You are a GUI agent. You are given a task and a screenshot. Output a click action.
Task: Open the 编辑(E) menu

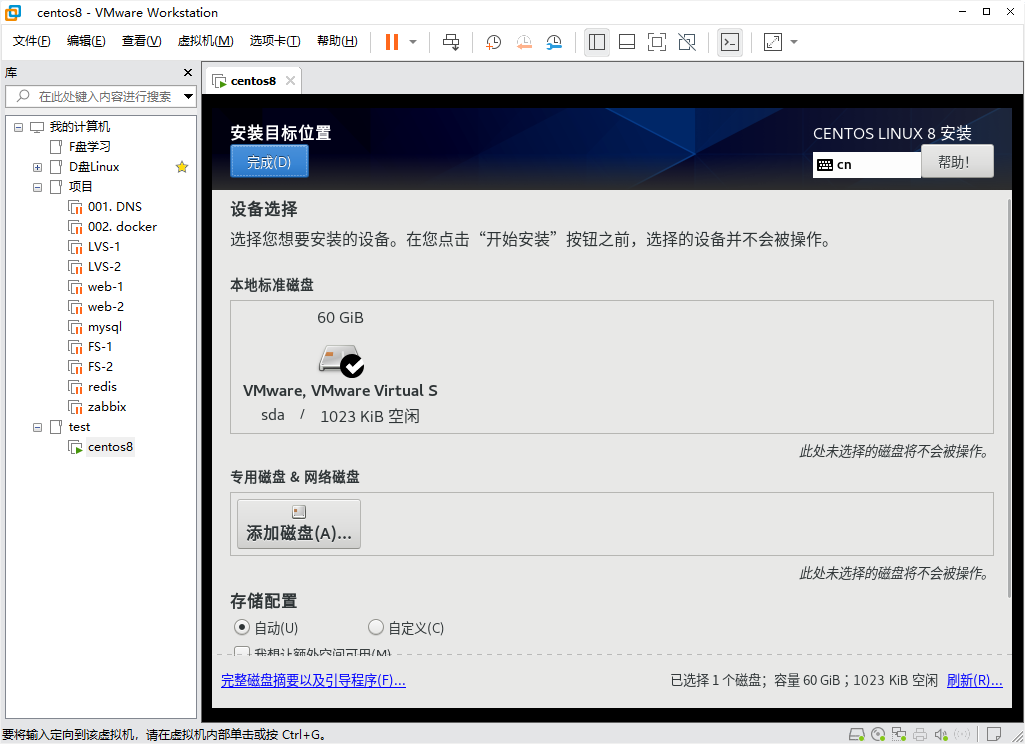tap(86, 41)
